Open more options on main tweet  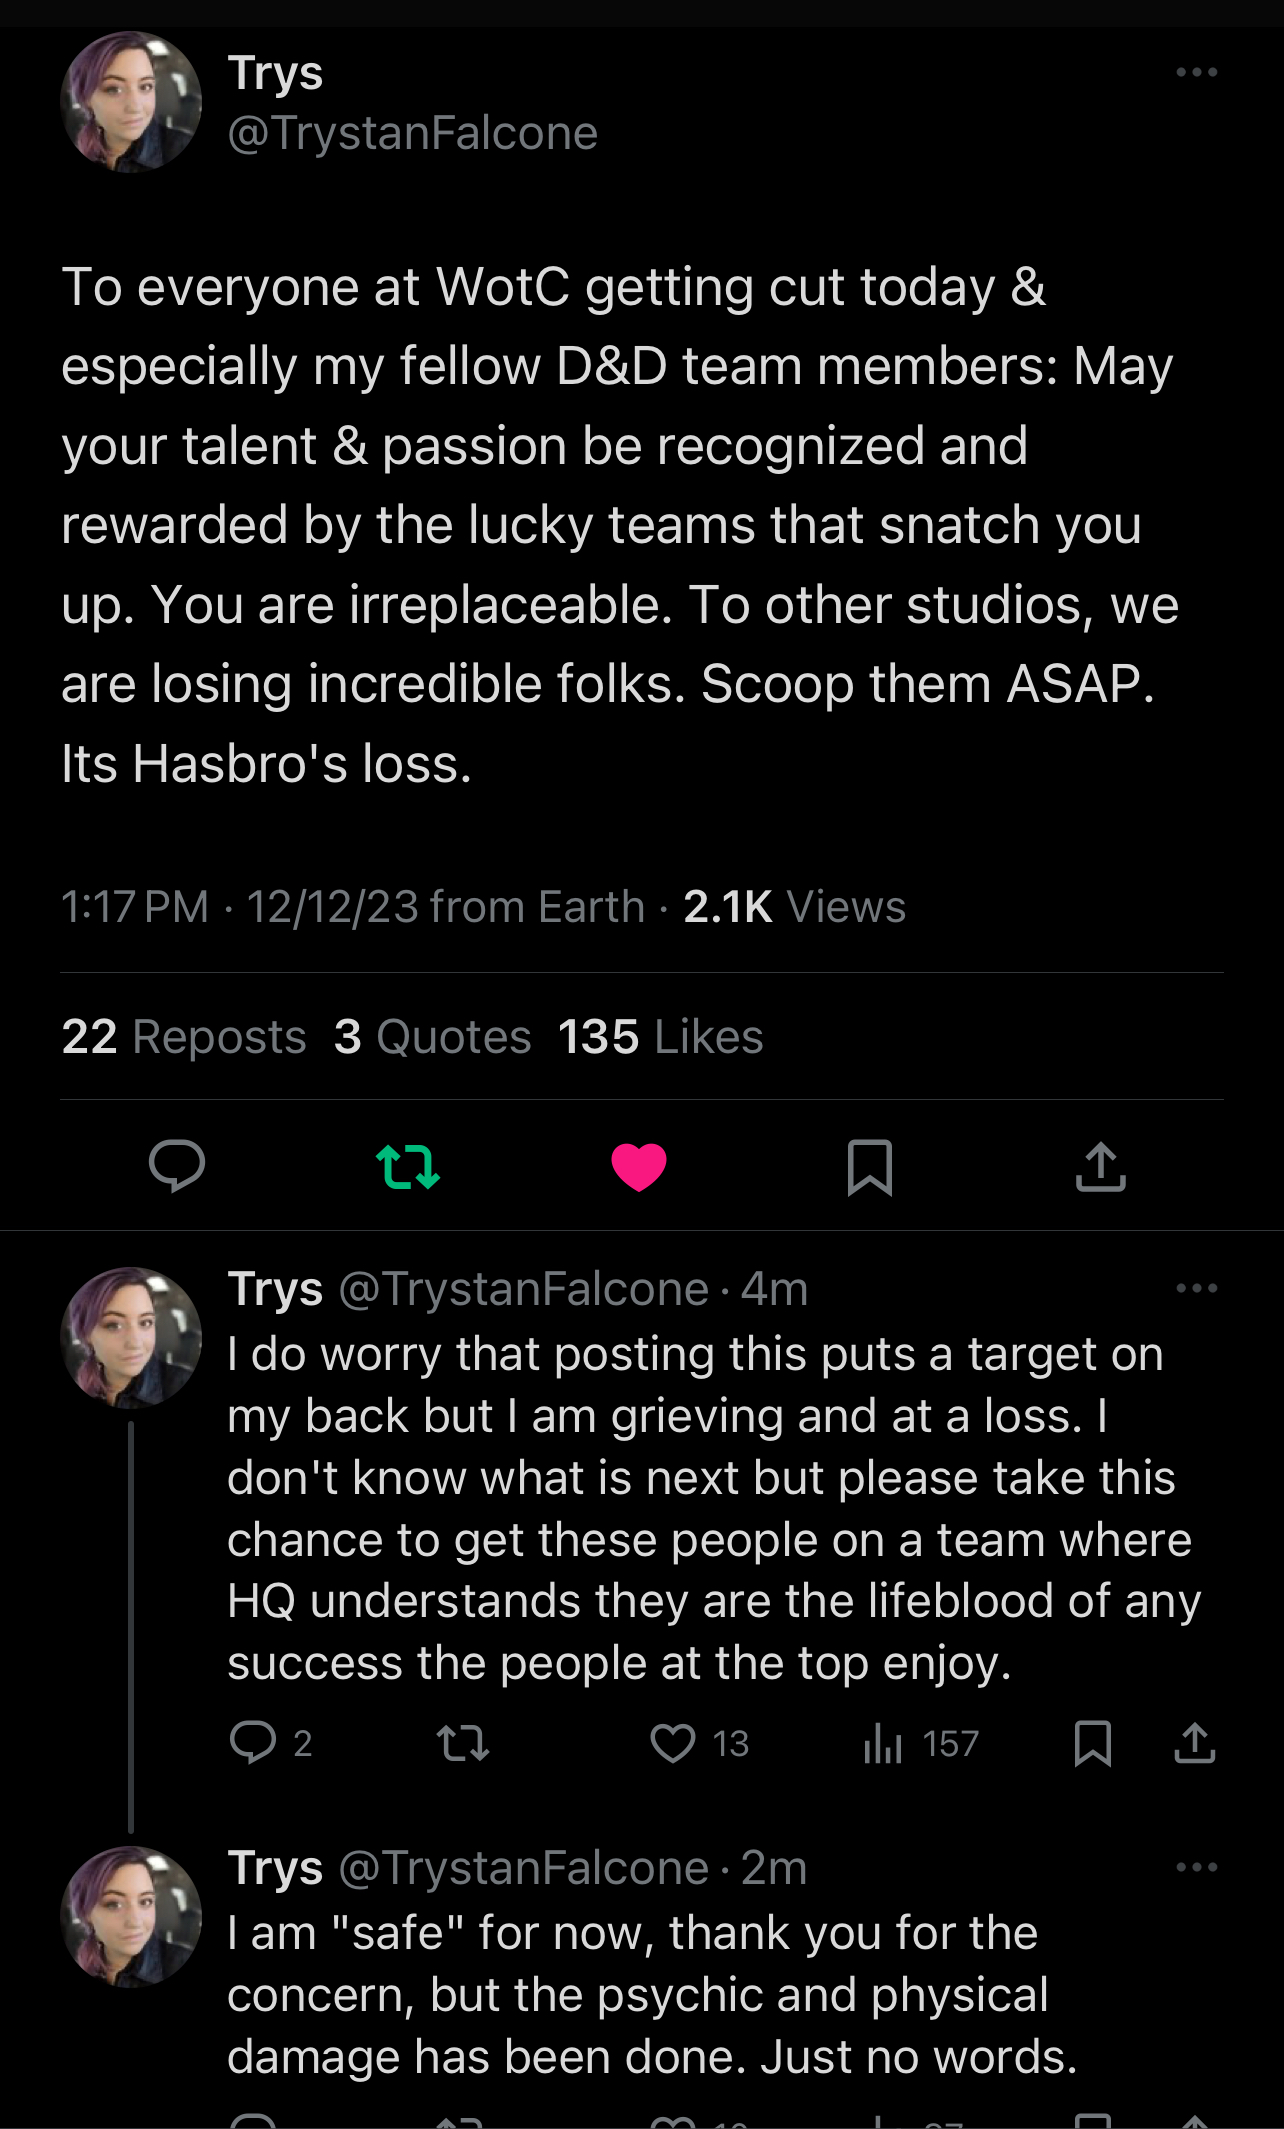click(x=1196, y=72)
